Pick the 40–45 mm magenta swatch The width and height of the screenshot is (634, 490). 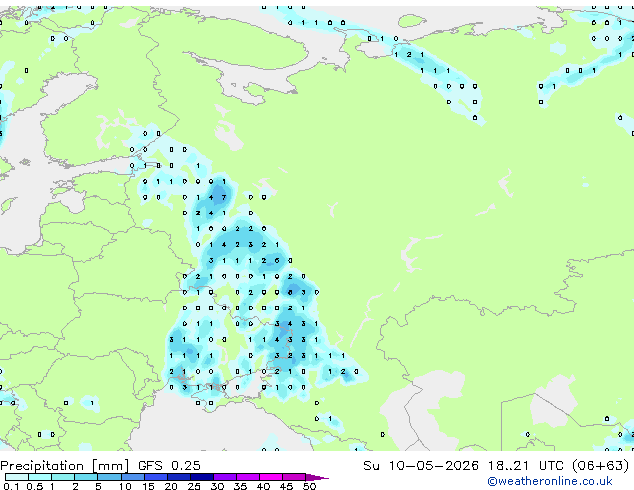[x=271, y=477]
